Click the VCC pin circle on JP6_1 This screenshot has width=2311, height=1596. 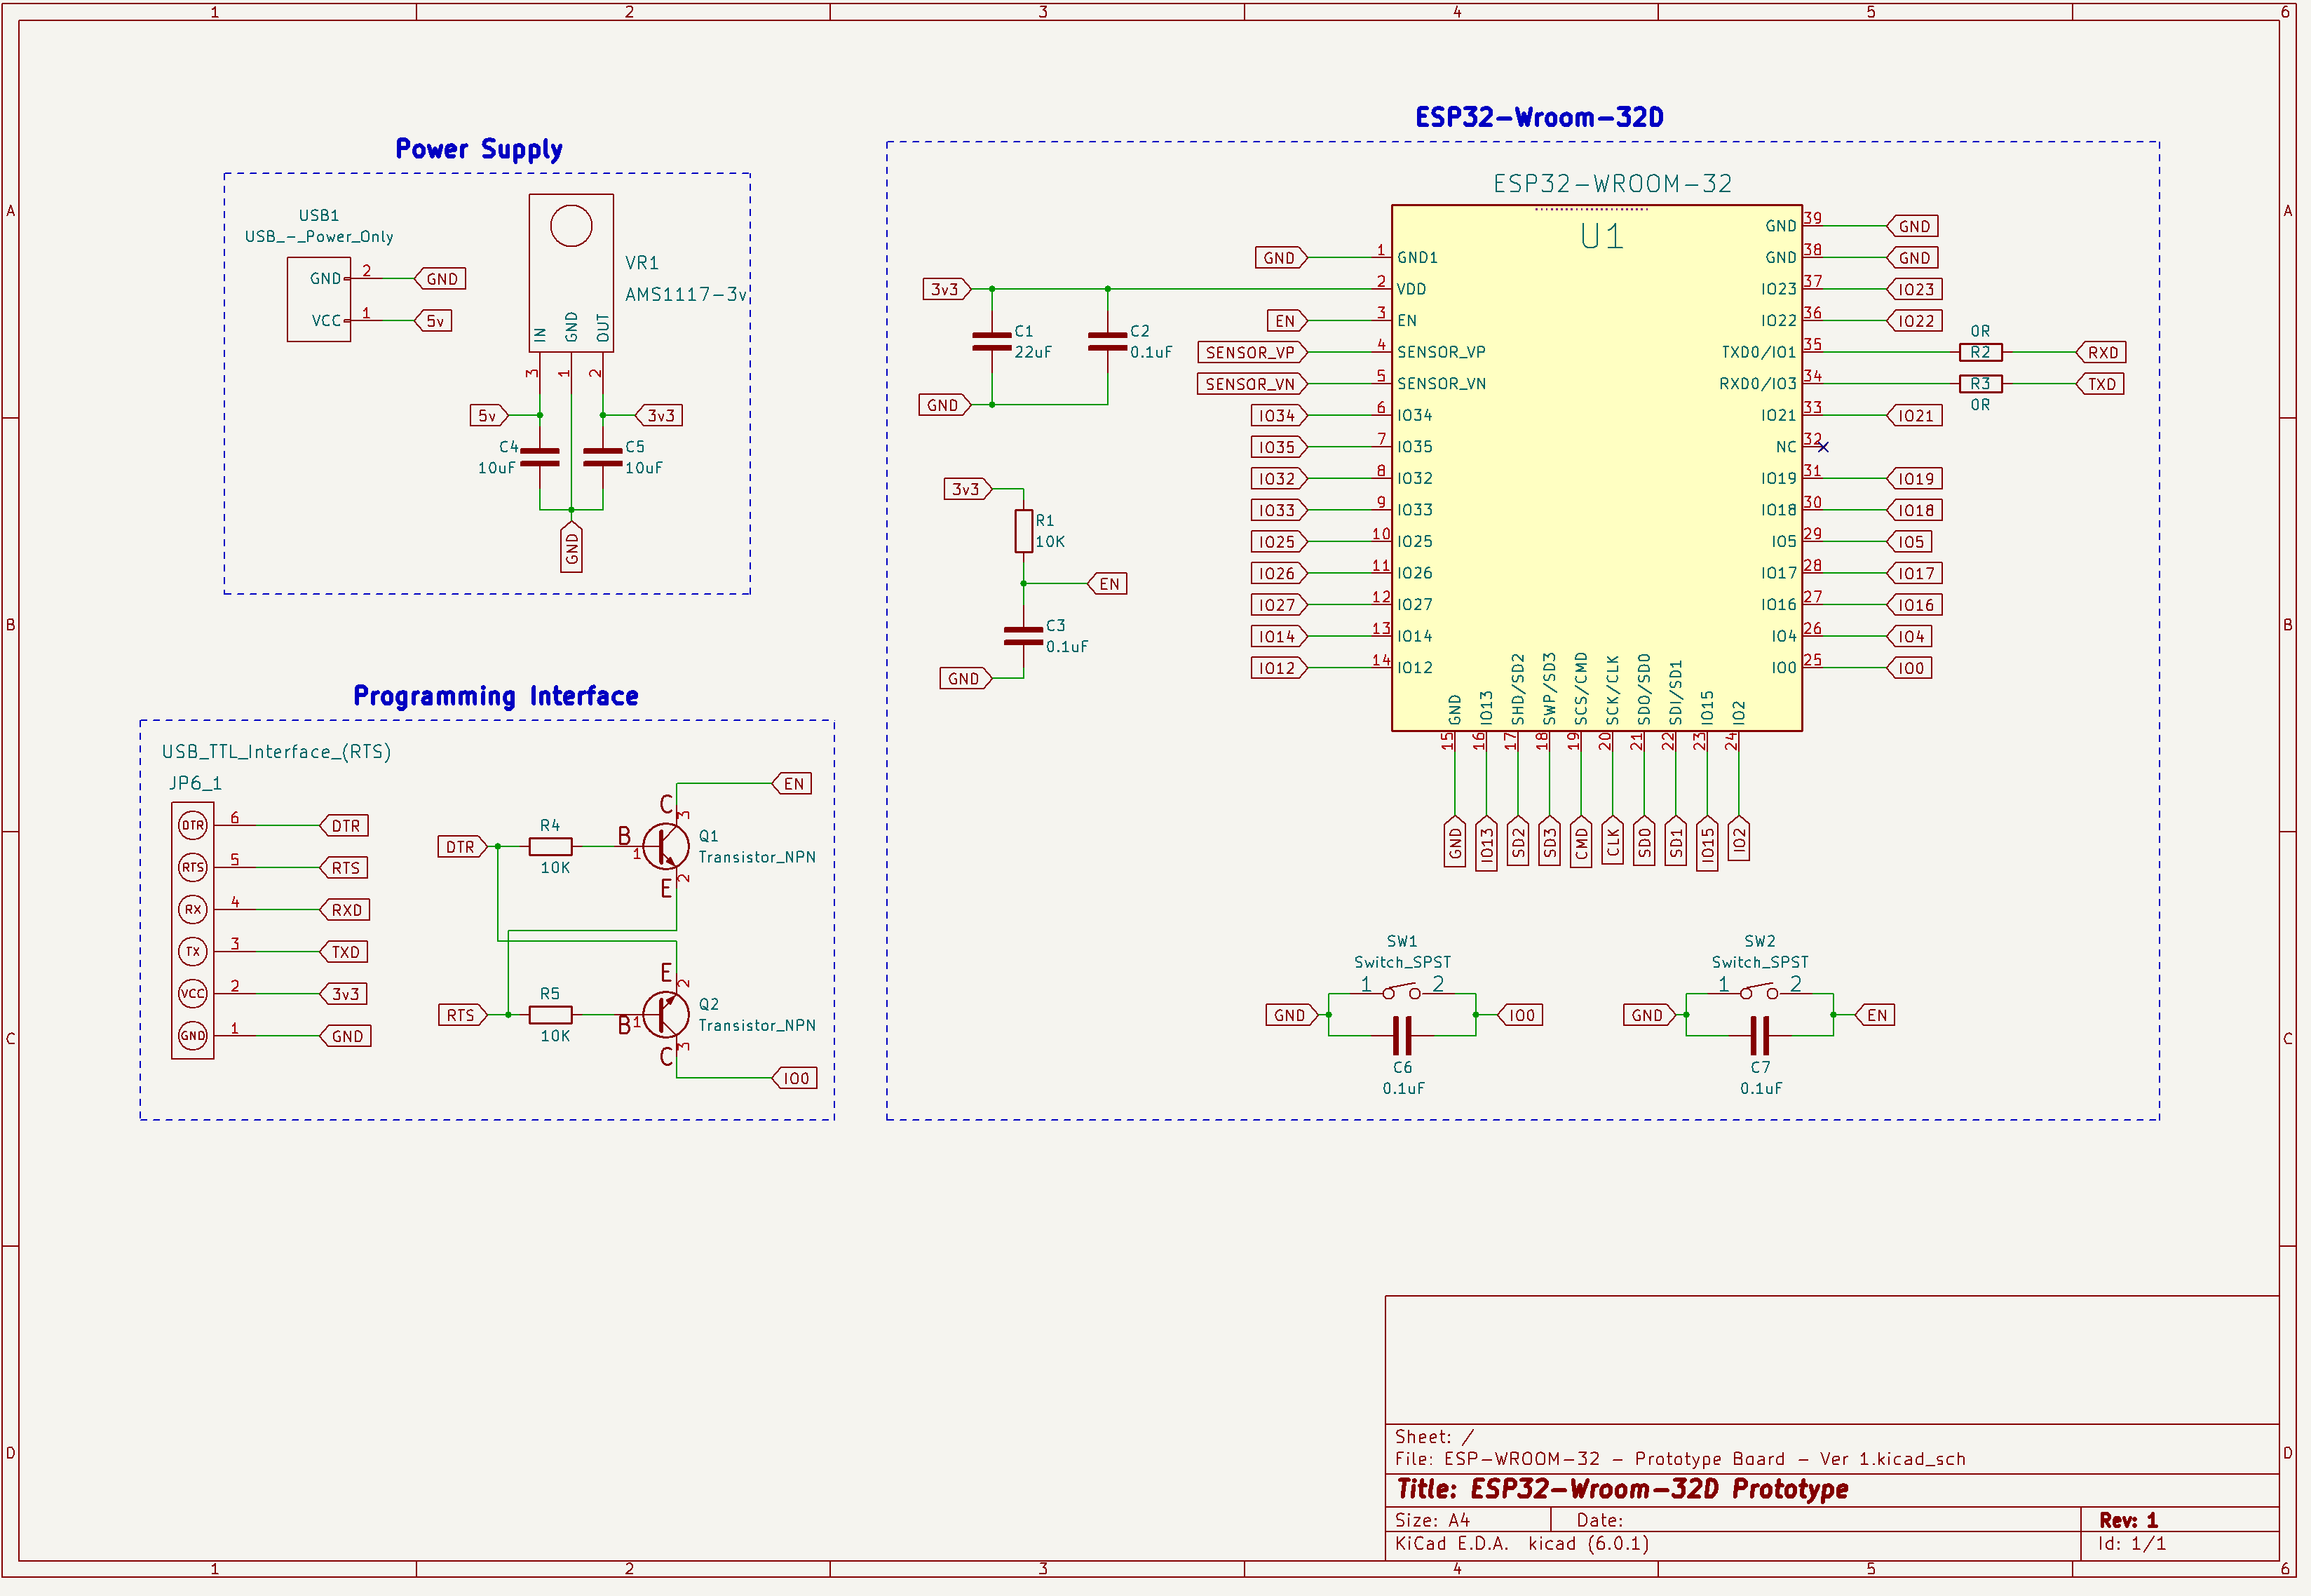193,993
